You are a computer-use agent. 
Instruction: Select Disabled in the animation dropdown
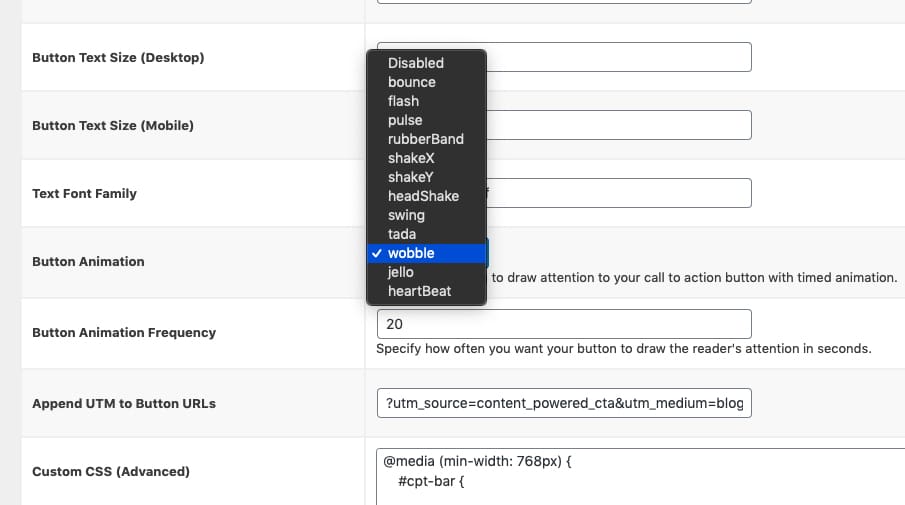coord(427,63)
